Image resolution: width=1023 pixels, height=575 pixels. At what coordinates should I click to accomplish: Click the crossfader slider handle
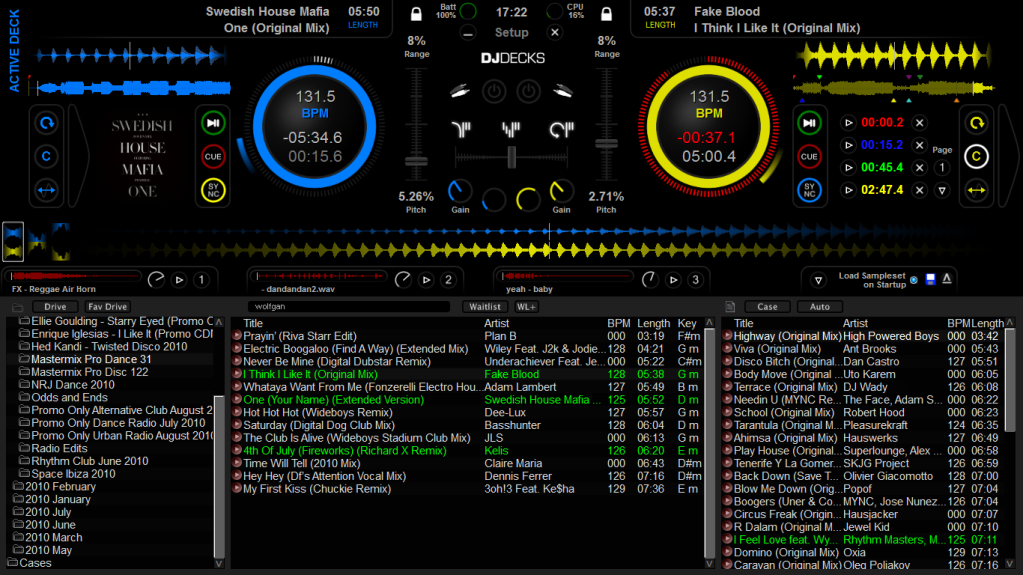(512, 157)
